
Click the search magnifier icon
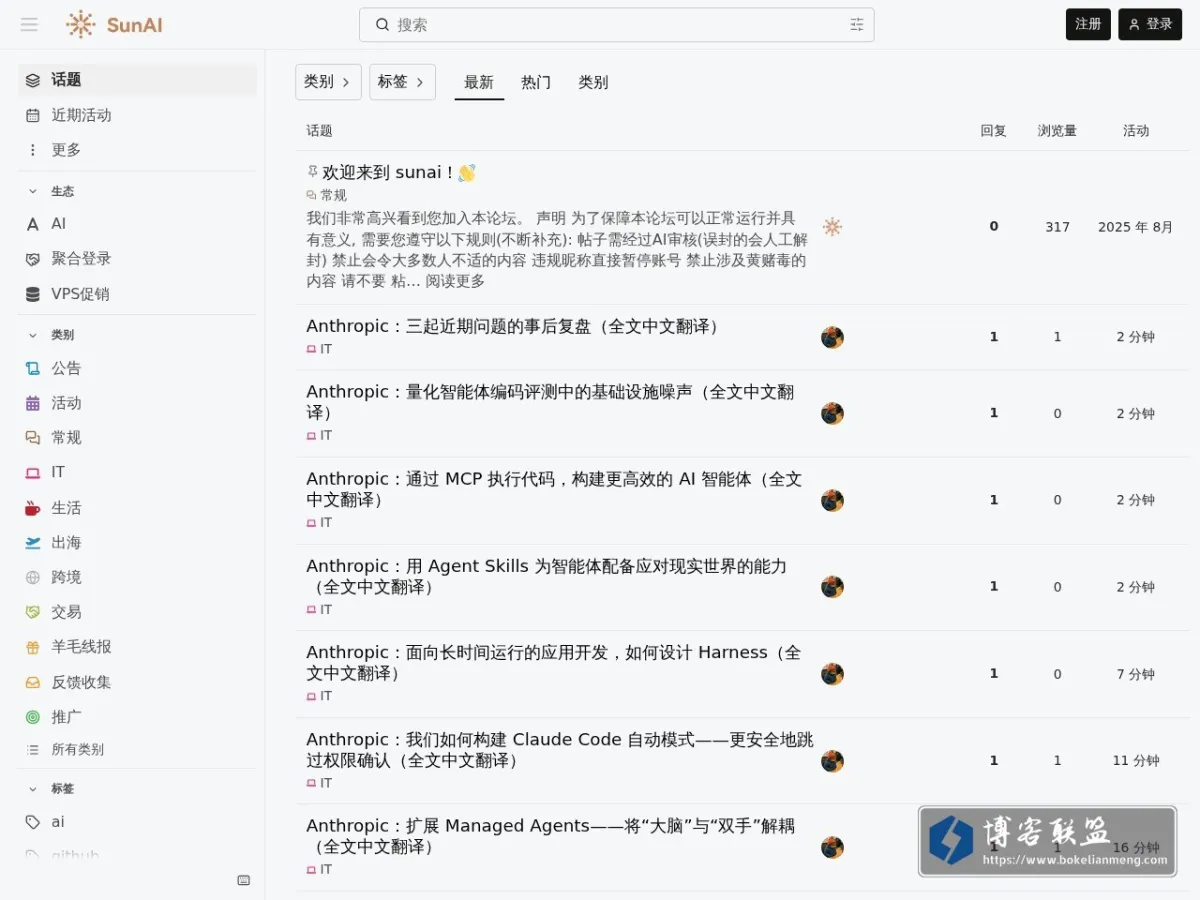[x=382, y=25]
